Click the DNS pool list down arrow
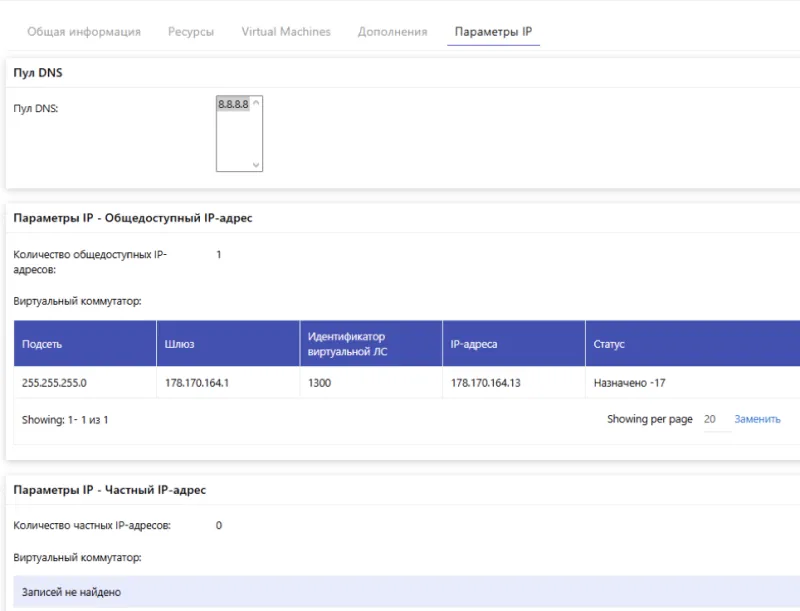800x611 pixels. coord(256,165)
